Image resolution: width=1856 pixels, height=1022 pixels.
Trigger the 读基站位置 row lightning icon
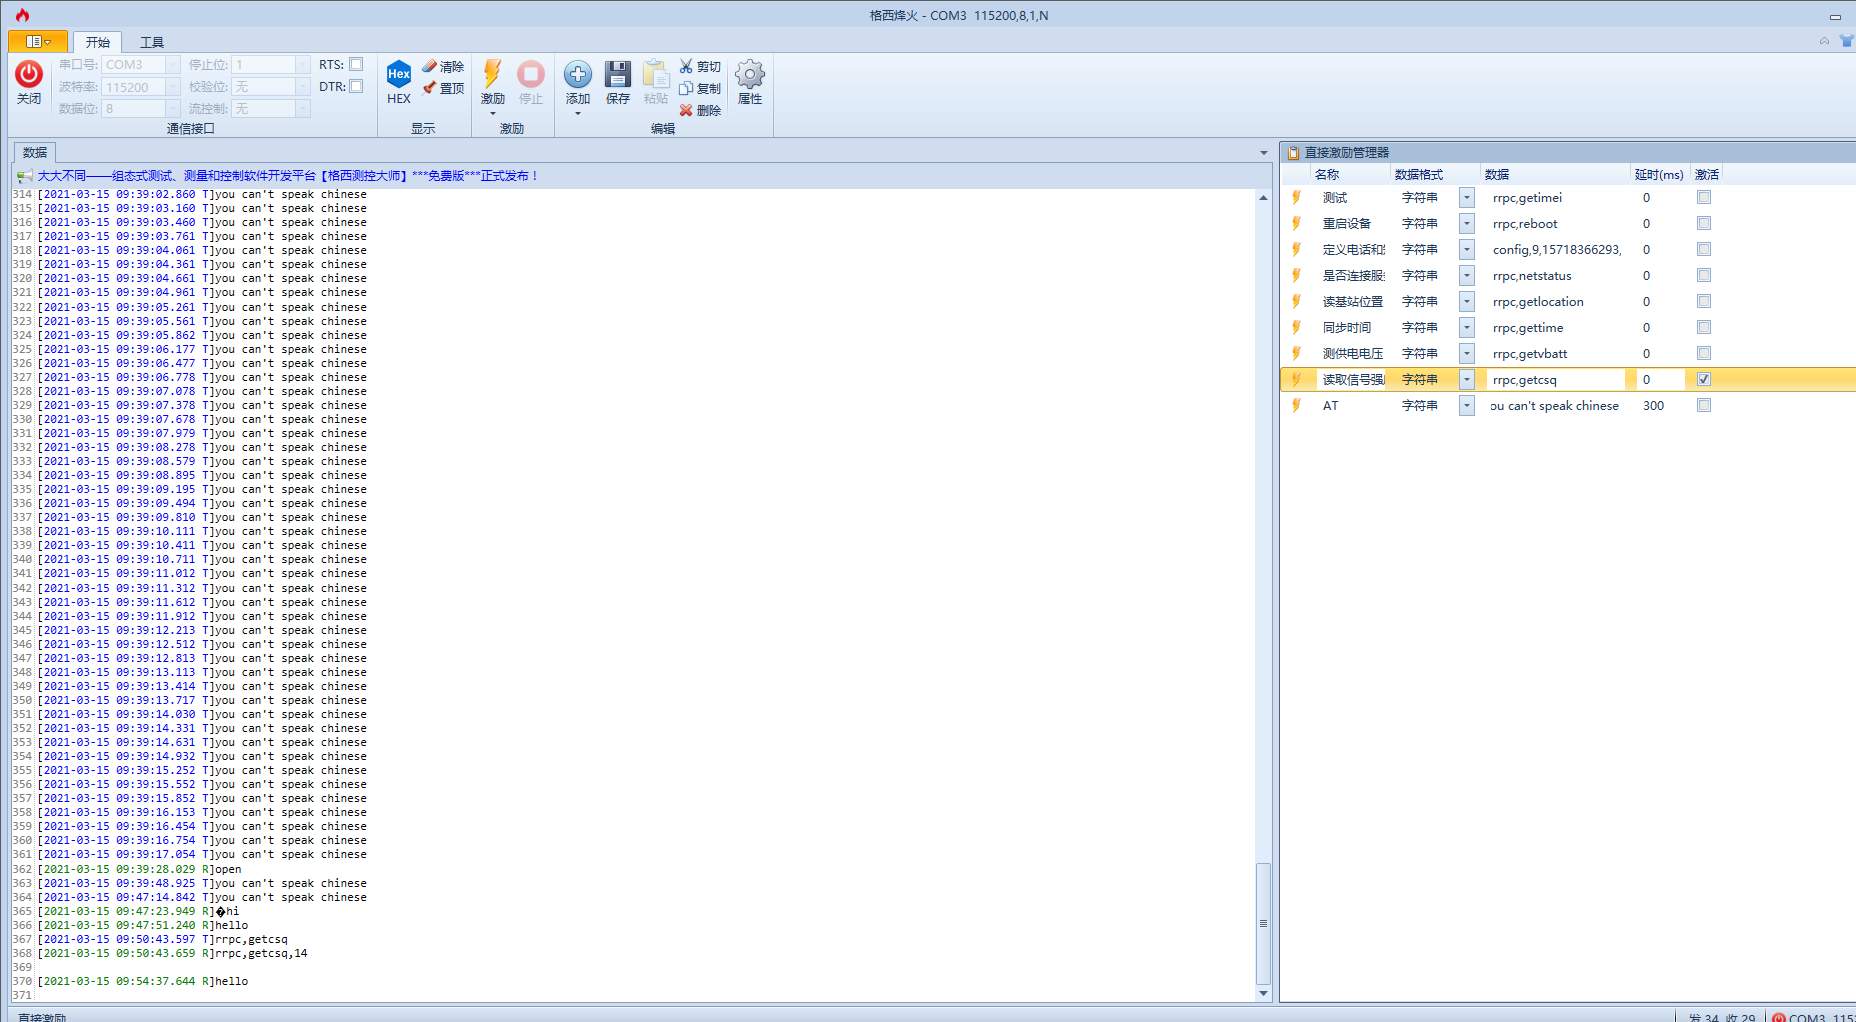pos(1296,302)
